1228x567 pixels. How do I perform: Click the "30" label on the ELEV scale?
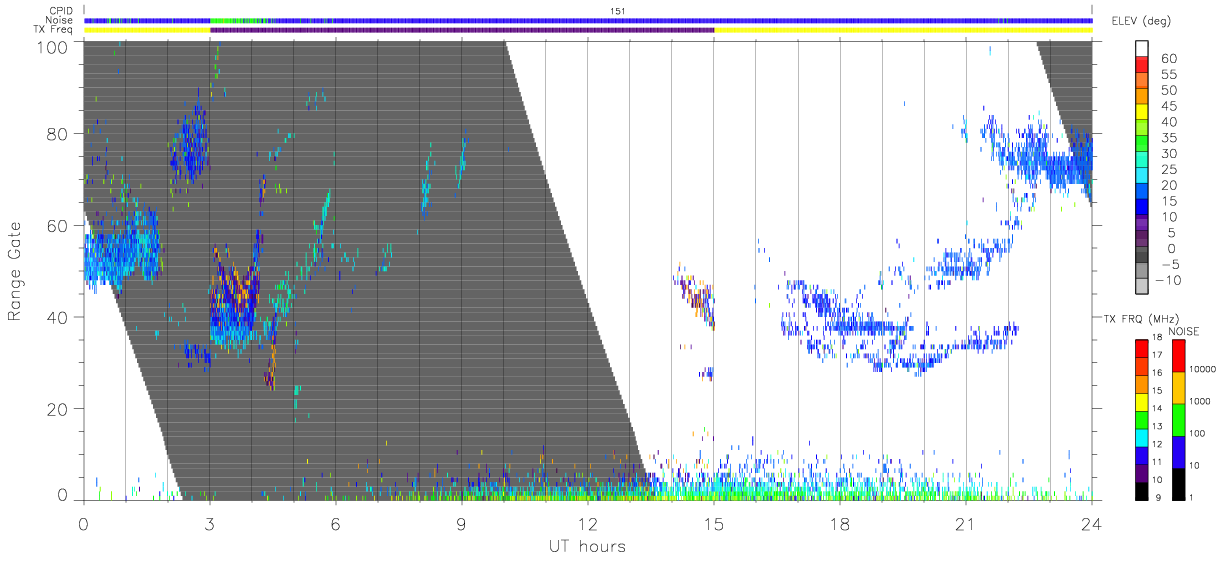[x=1167, y=153]
